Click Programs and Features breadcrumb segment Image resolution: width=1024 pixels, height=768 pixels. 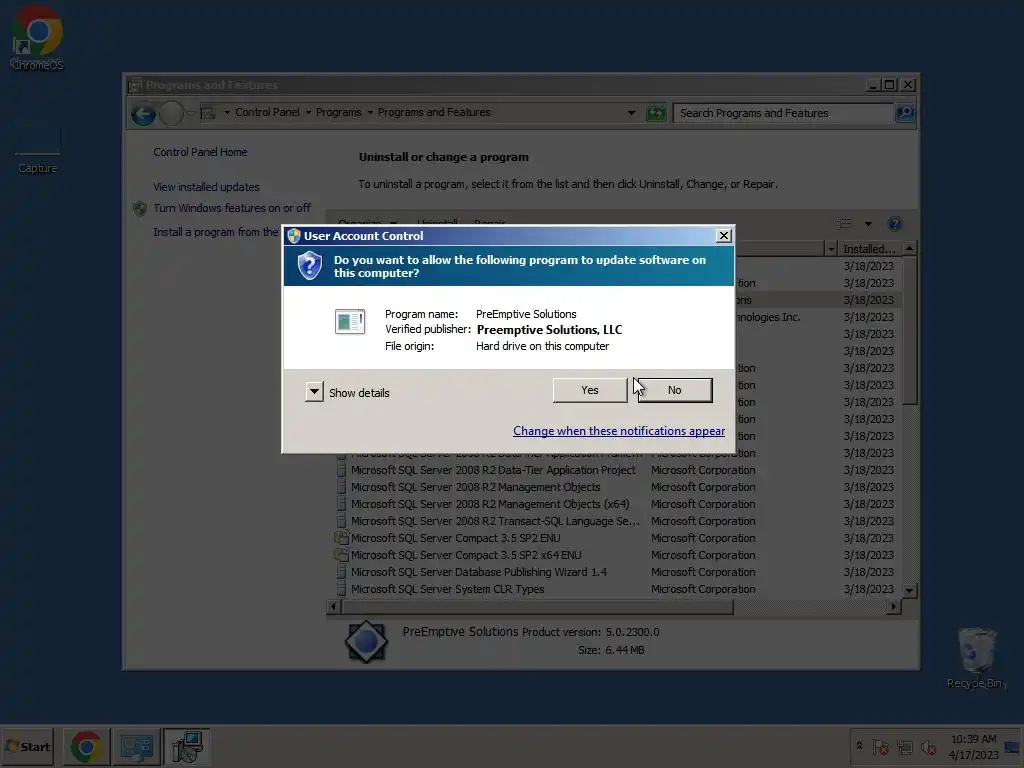click(434, 112)
